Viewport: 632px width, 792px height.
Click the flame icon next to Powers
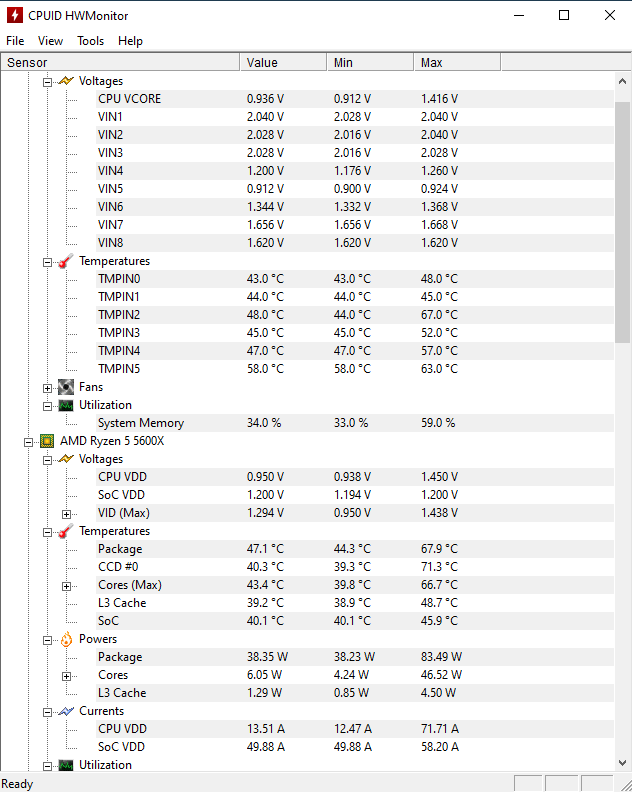(66, 639)
